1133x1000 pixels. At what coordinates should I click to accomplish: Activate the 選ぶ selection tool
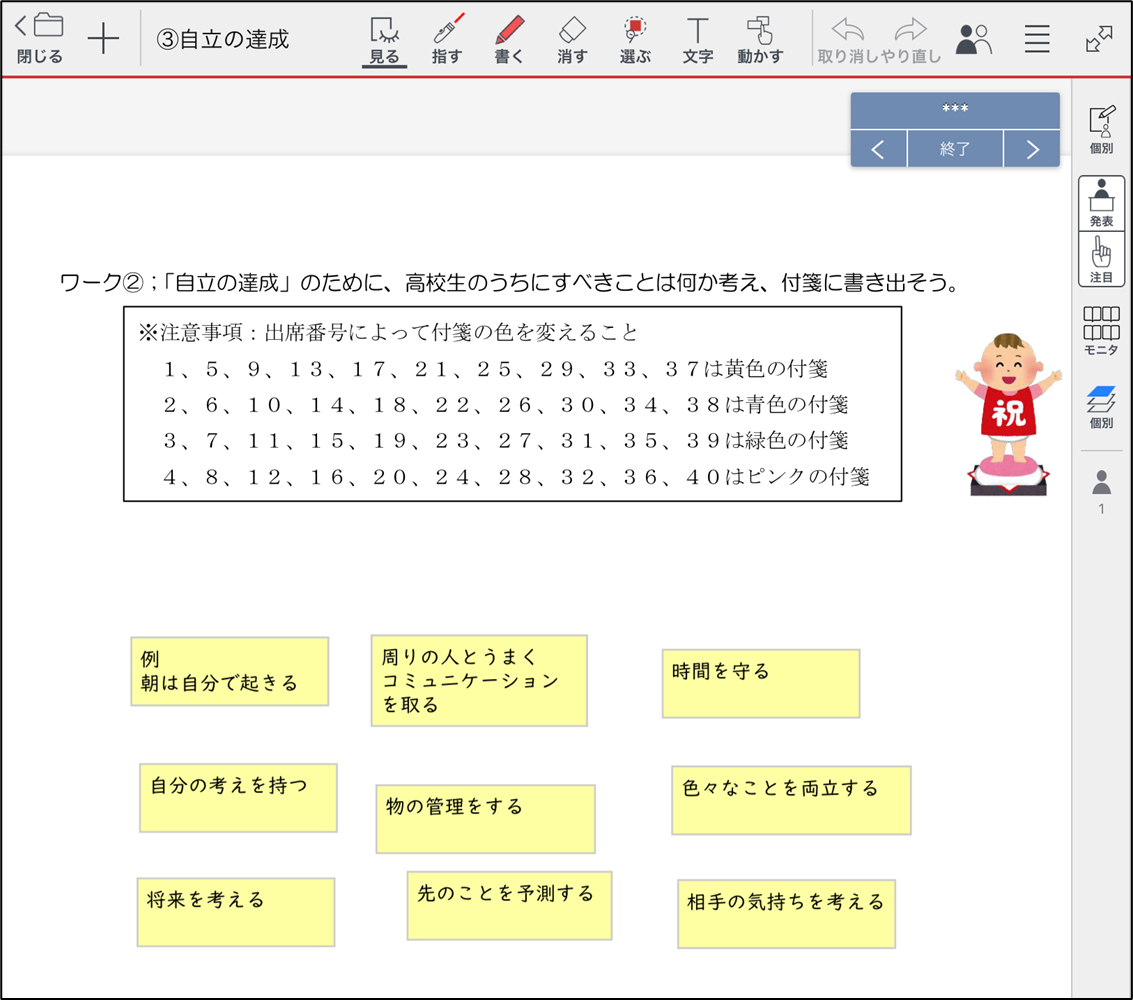tap(635, 39)
